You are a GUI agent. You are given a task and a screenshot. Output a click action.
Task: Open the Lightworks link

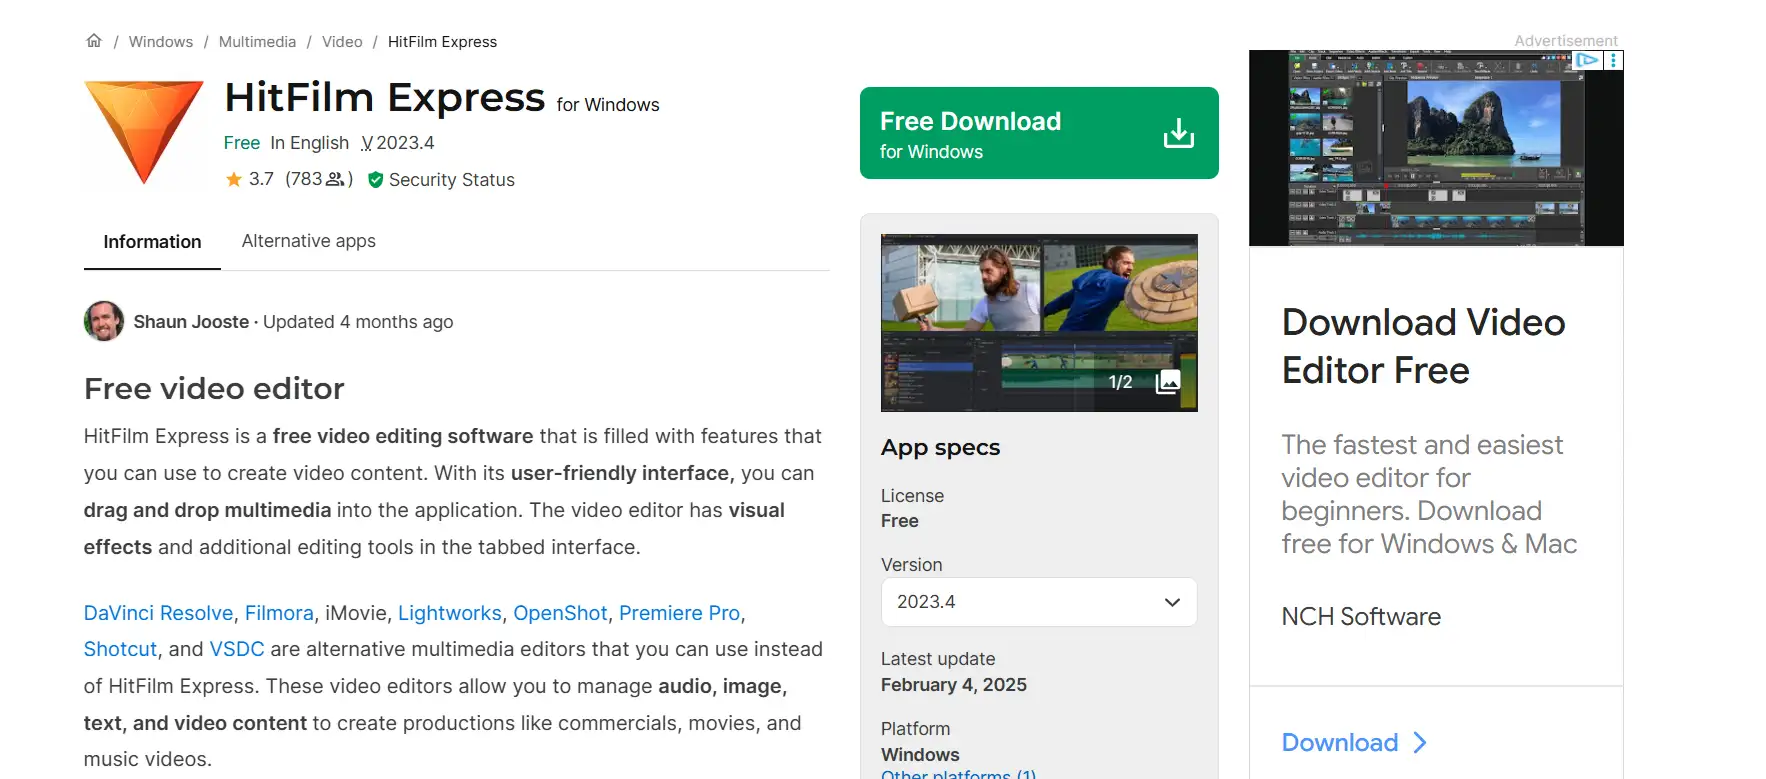pos(450,613)
